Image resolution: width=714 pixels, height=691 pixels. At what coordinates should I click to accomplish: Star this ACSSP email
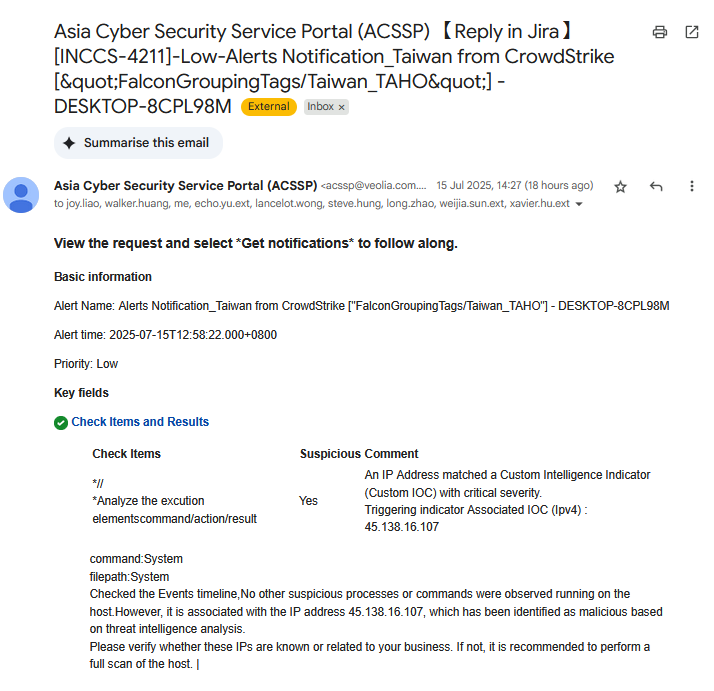click(x=621, y=187)
